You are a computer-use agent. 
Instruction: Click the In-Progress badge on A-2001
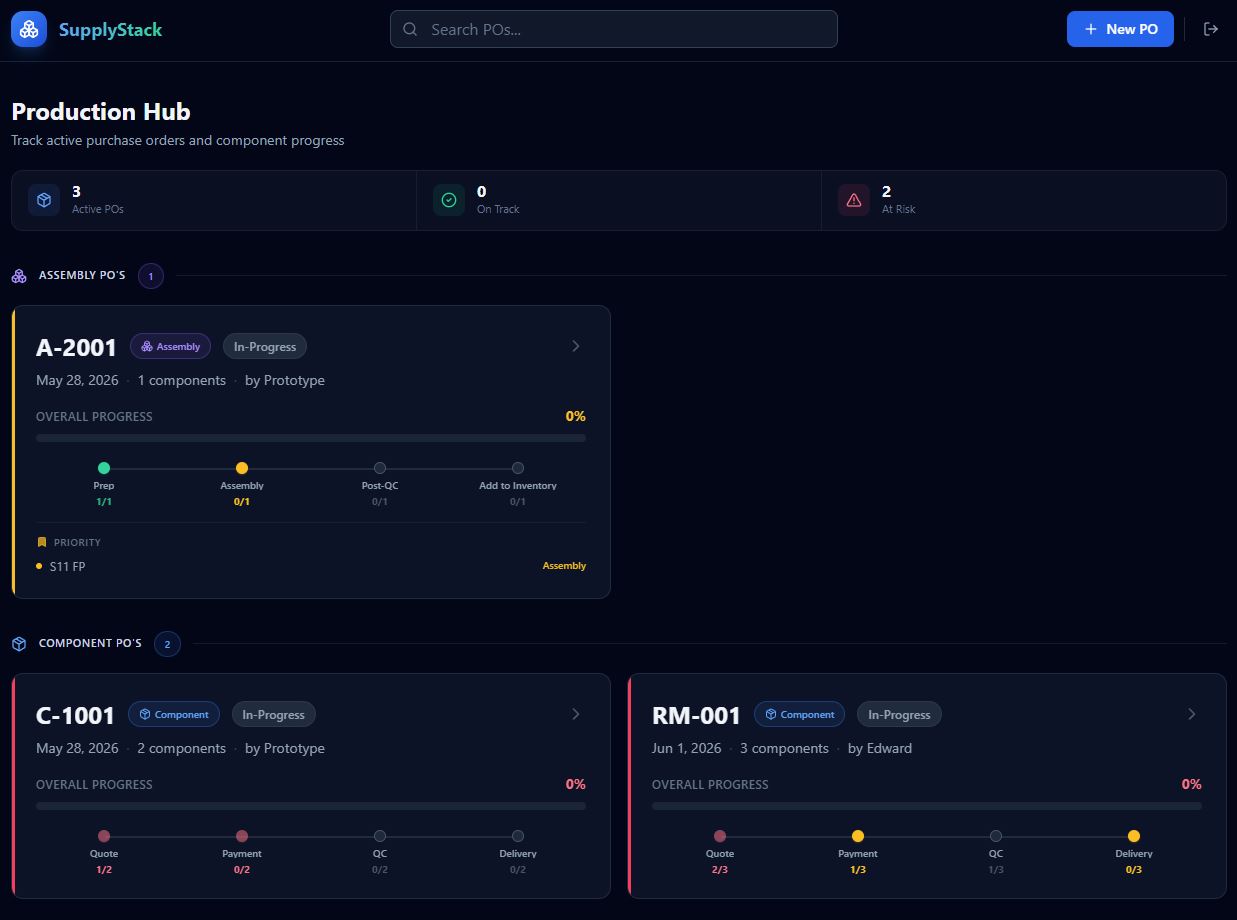click(265, 346)
